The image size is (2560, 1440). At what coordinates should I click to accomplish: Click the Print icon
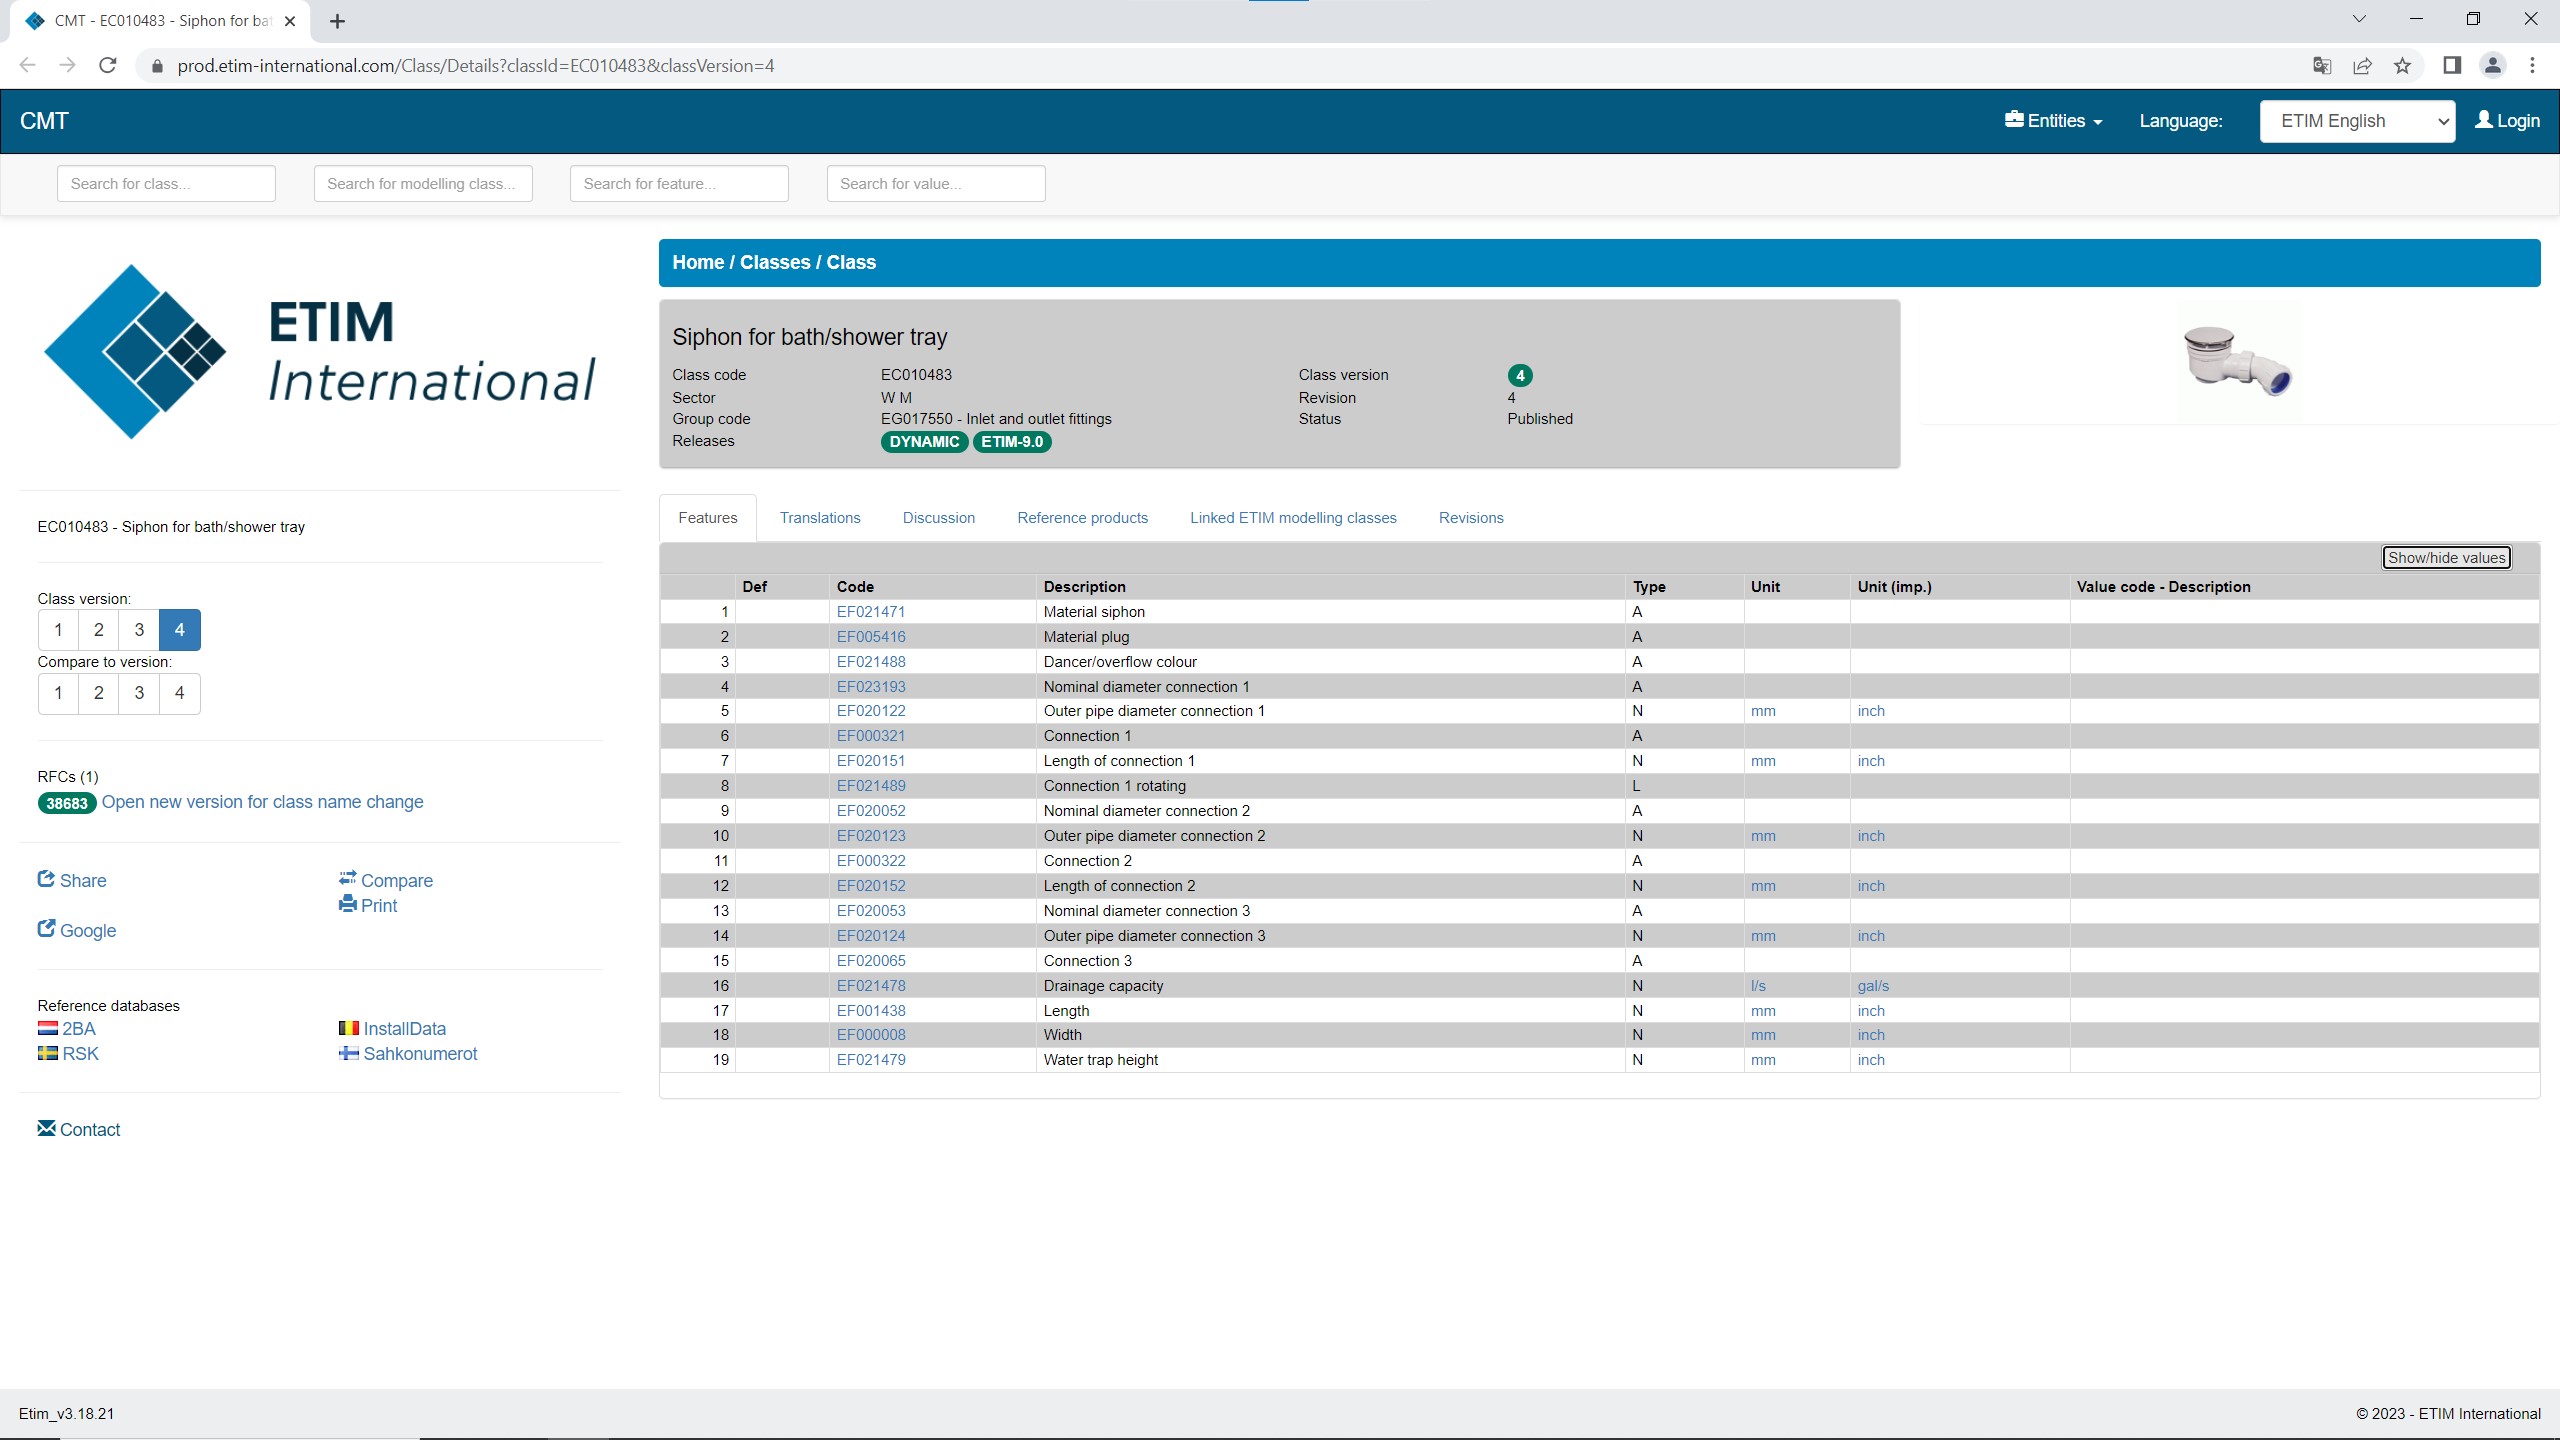(347, 904)
